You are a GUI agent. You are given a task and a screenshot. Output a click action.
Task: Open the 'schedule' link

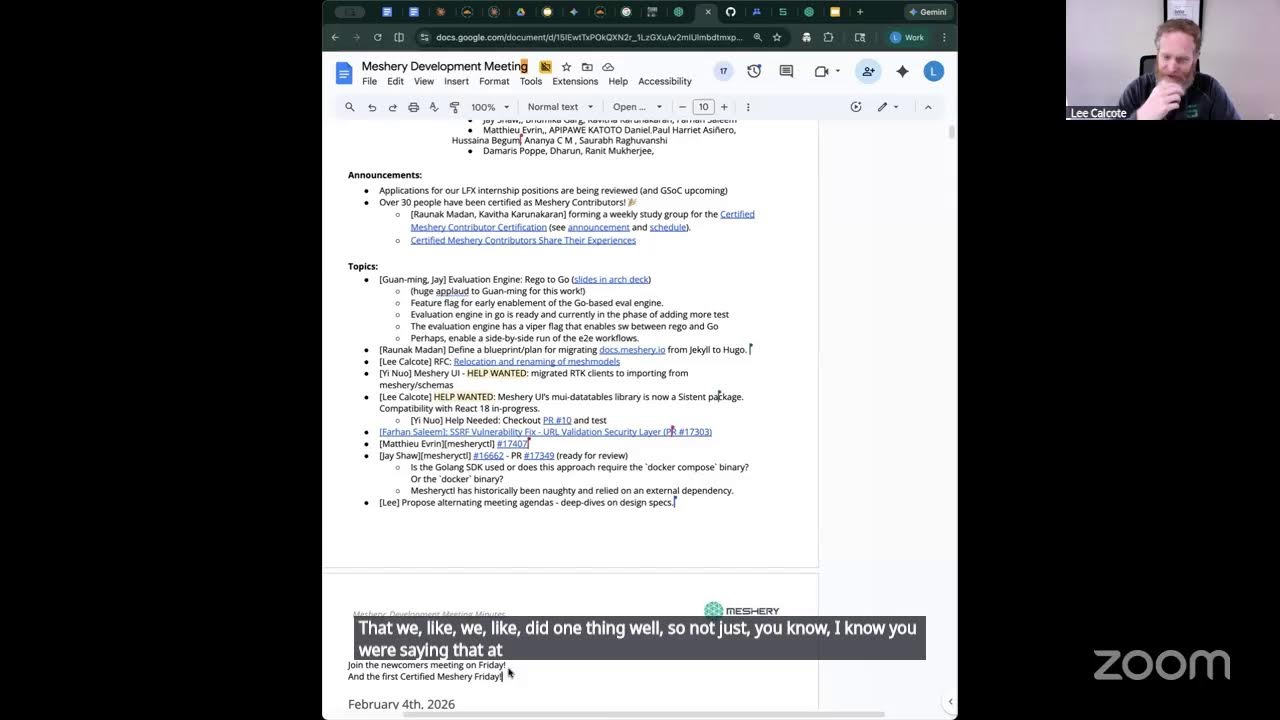[668, 227]
